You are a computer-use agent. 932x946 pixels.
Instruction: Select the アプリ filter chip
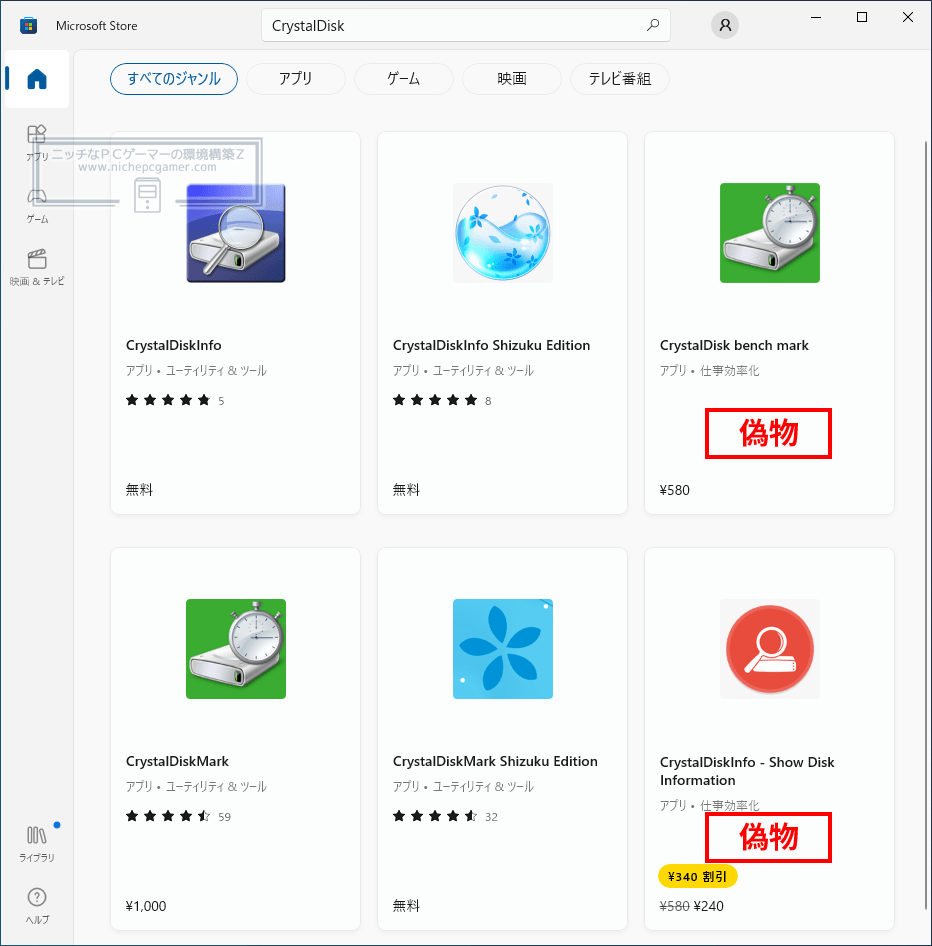point(296,79)
